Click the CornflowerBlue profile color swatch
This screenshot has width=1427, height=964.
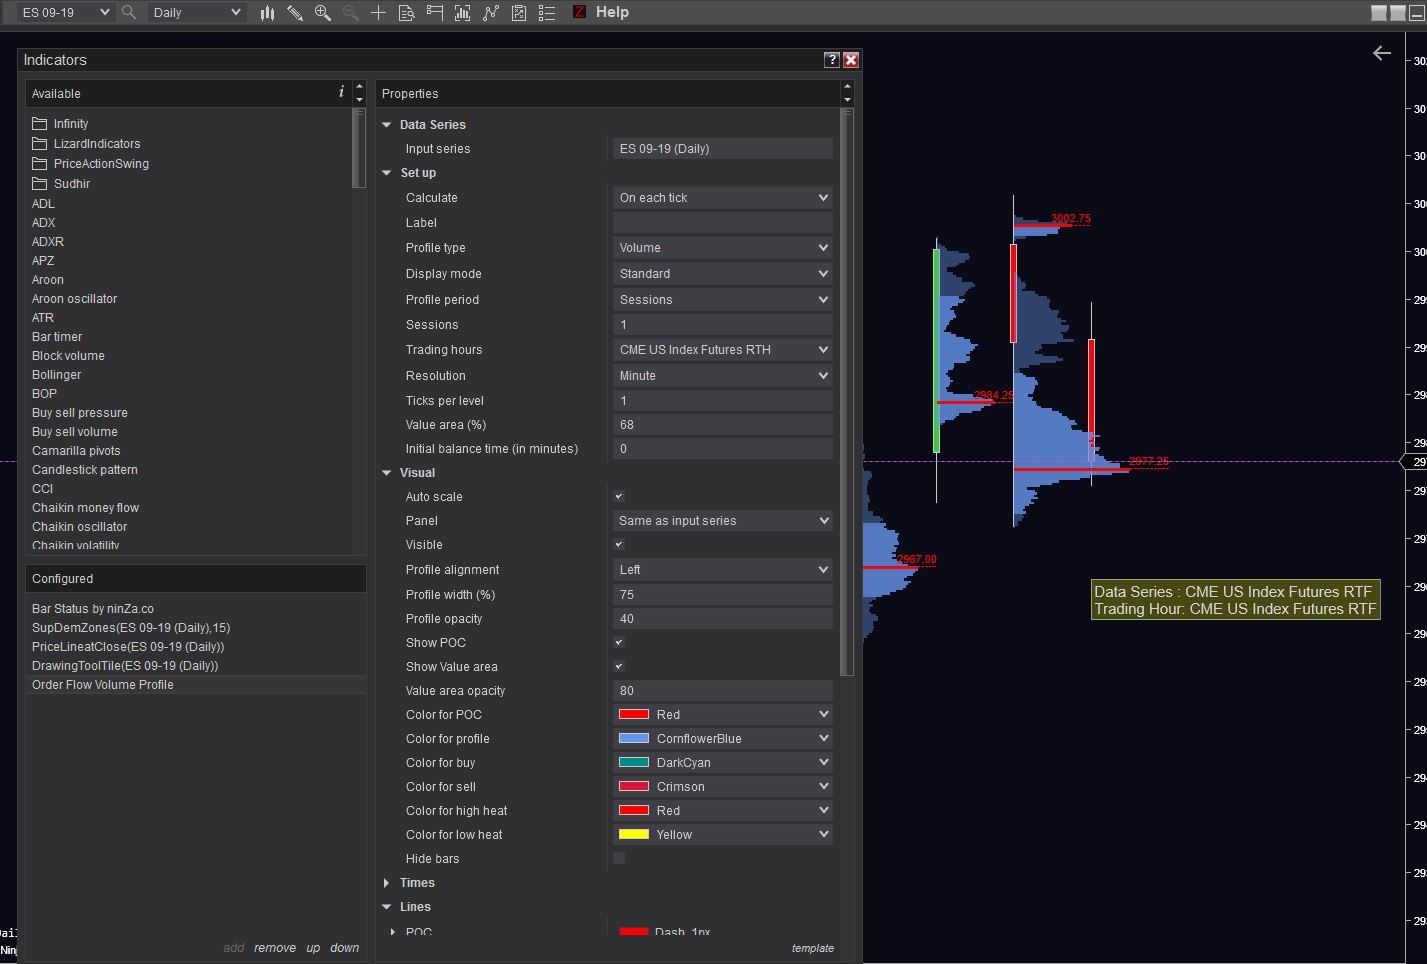point(634,739)
